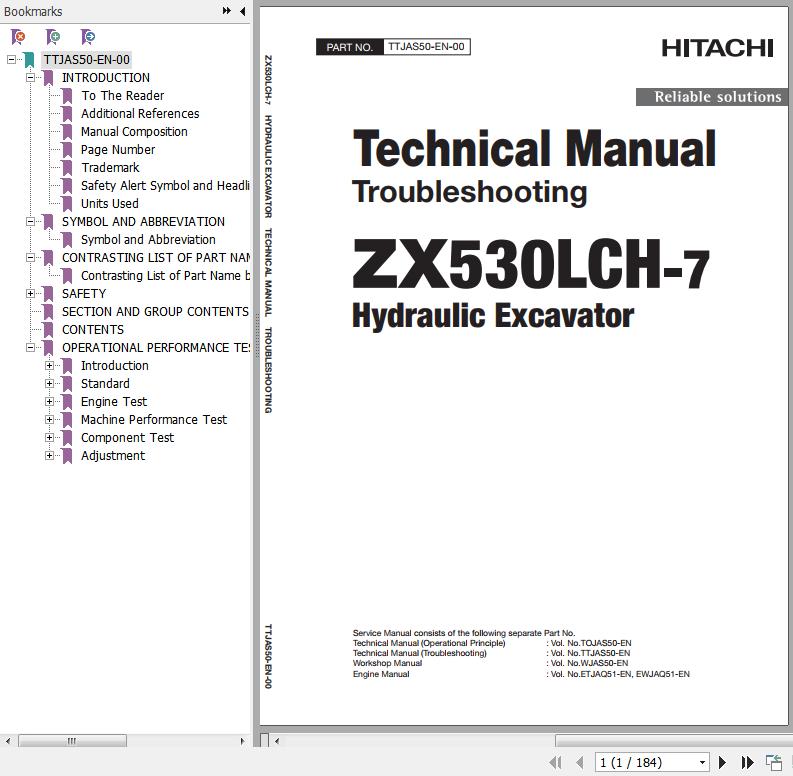The height and width of the screenshot is (776, 793).
Task: Click the delete bookmark icon
Action: [x=18, y=37]
